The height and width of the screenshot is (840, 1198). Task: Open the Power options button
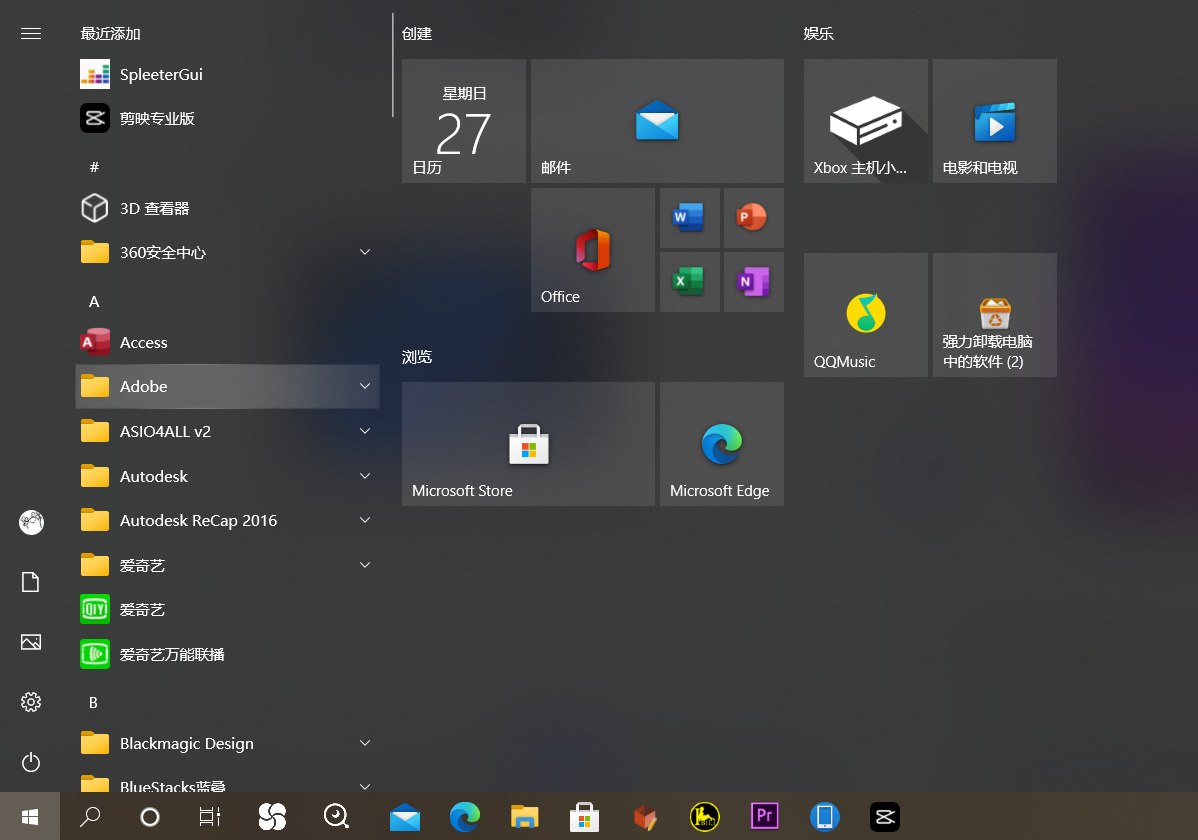tap(31, 762)
